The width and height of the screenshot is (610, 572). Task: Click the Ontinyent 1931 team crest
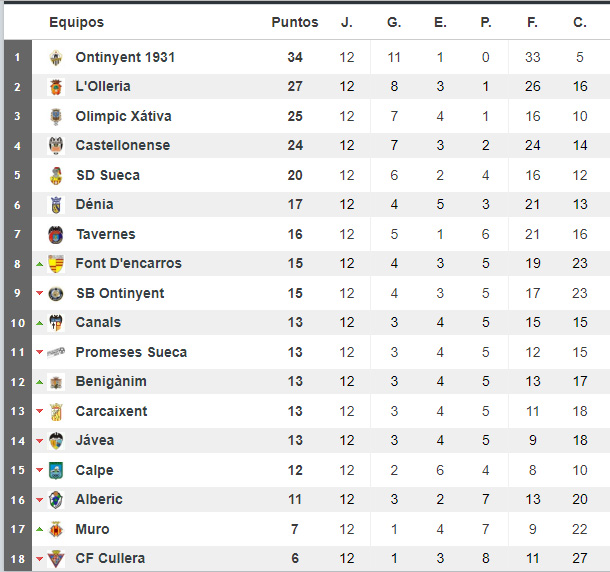(x=56, y=58)
